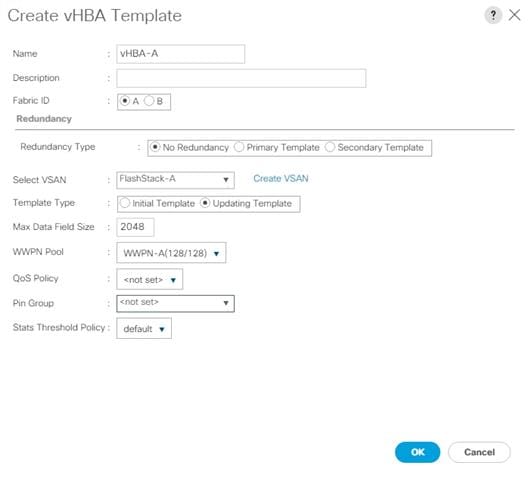Open the Pin Group dropdown

[175, 303]
